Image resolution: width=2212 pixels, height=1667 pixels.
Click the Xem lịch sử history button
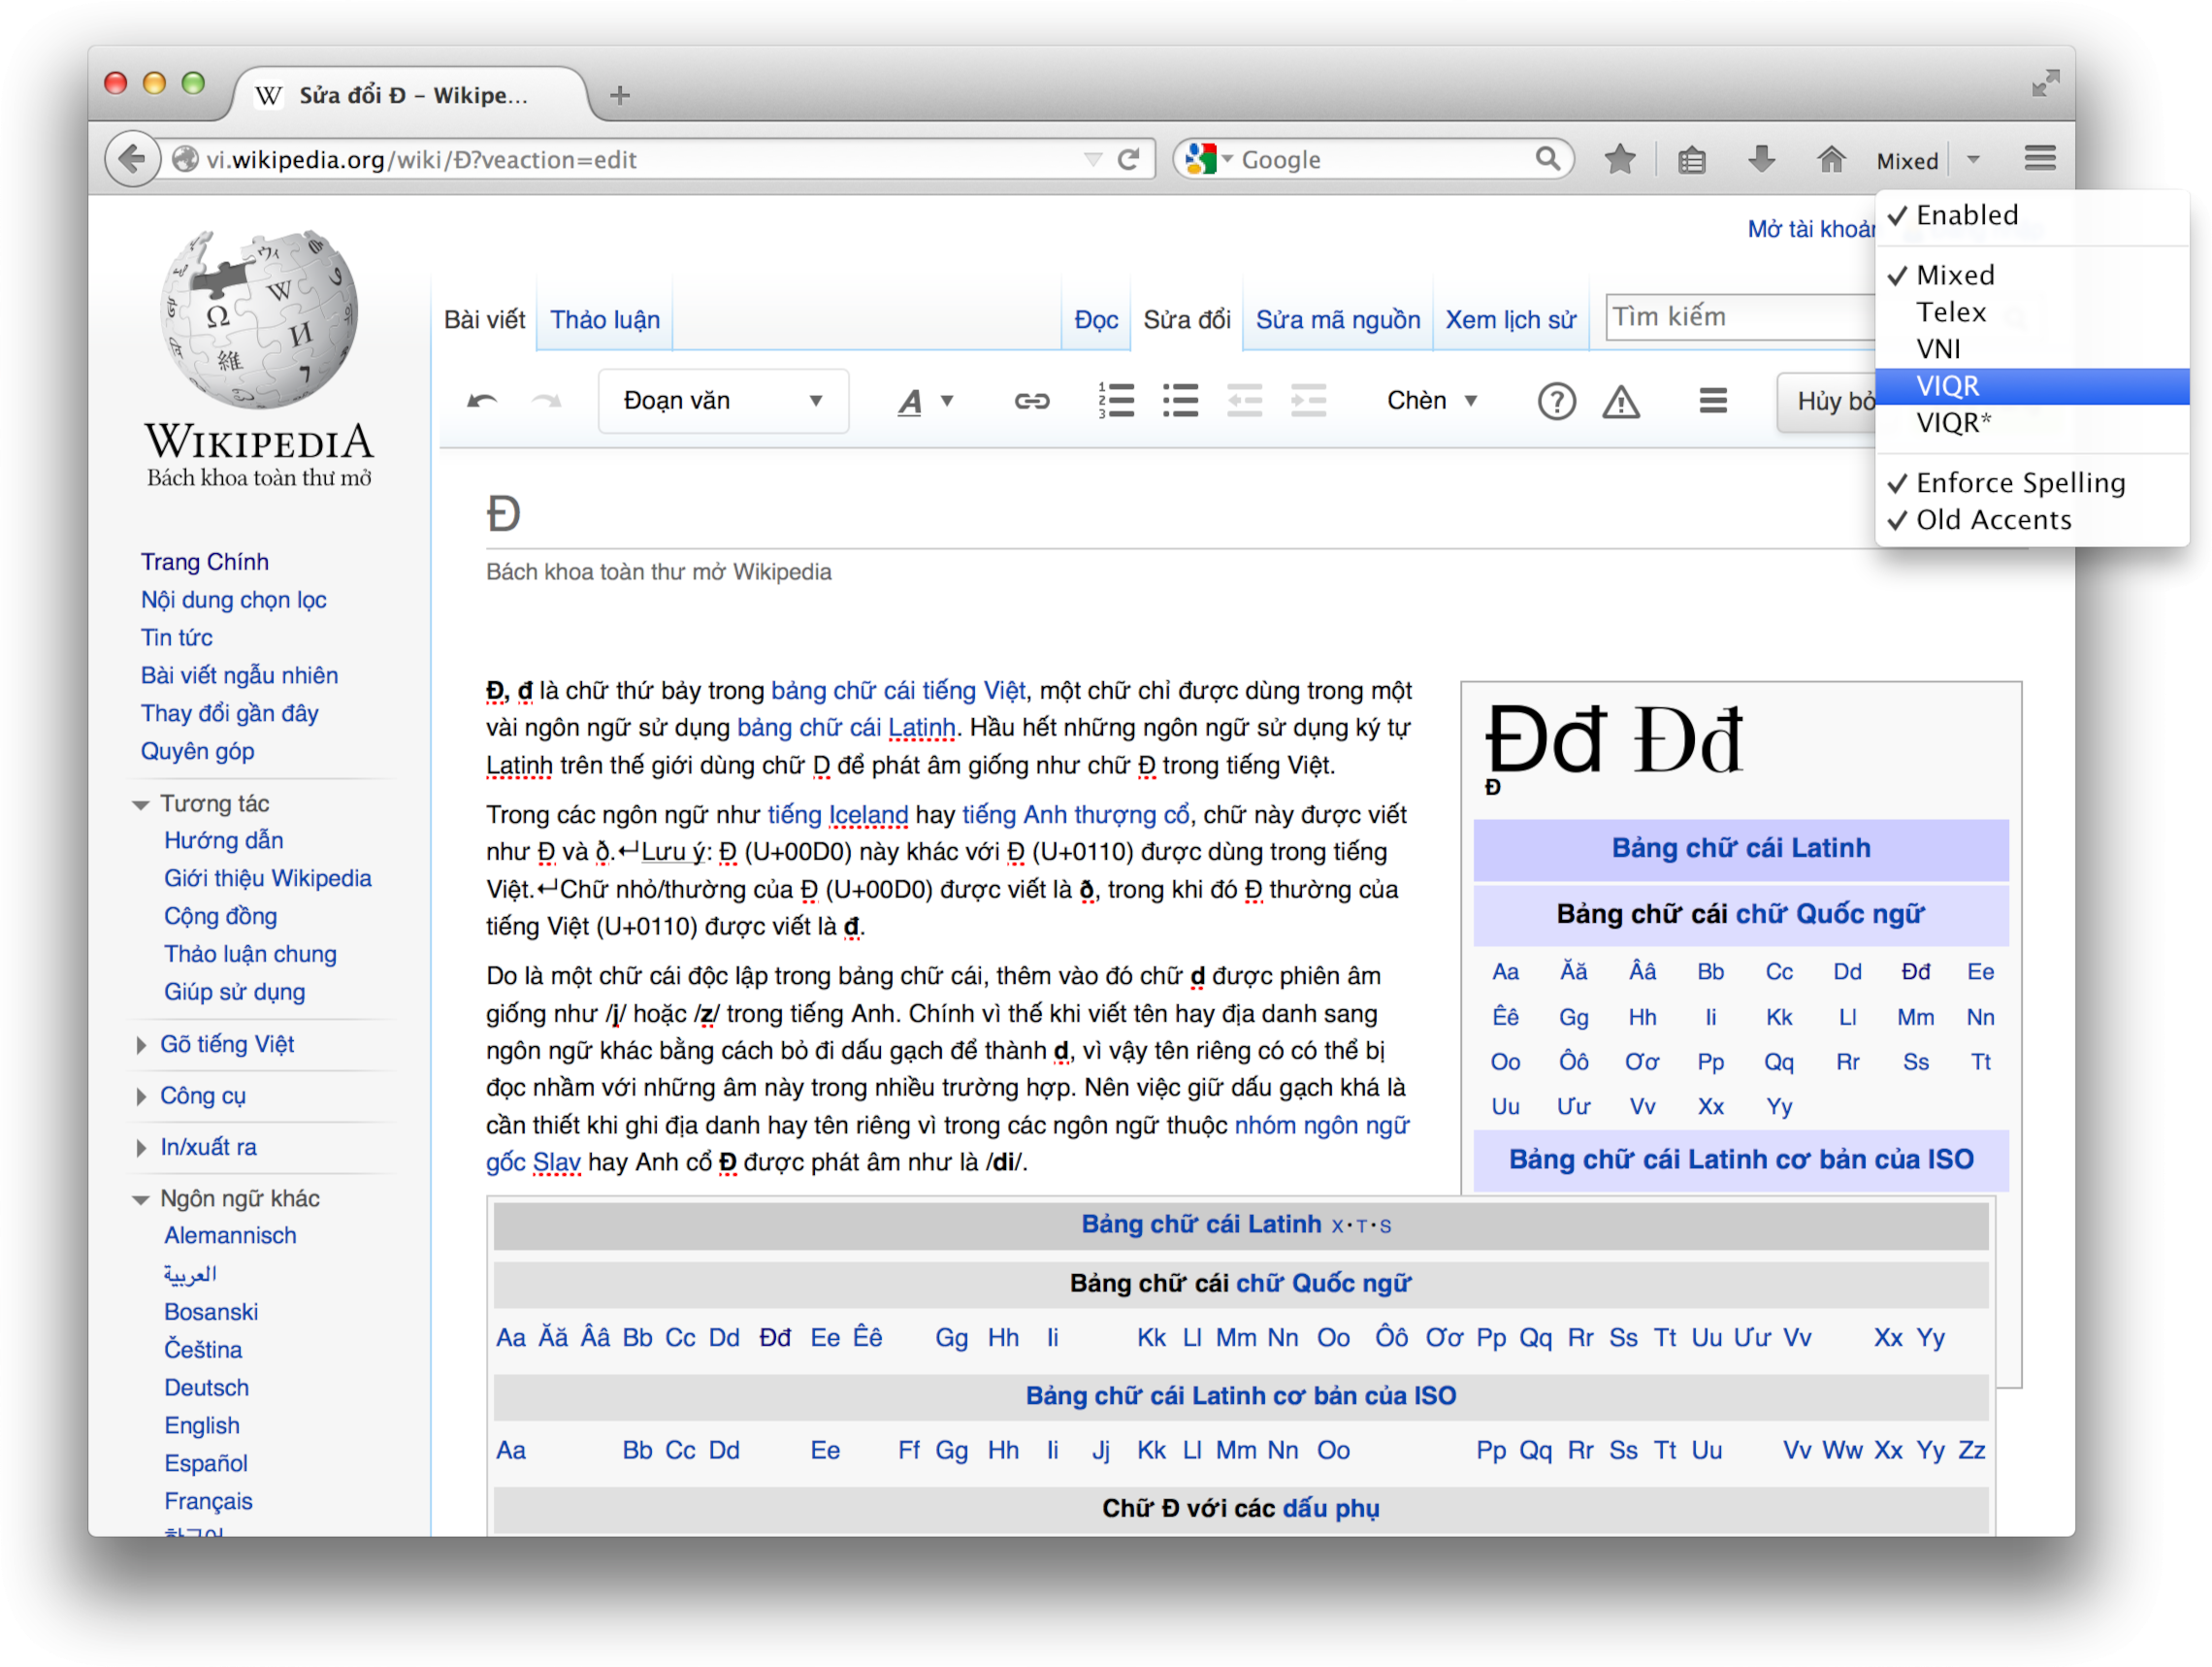[1509, 317]
